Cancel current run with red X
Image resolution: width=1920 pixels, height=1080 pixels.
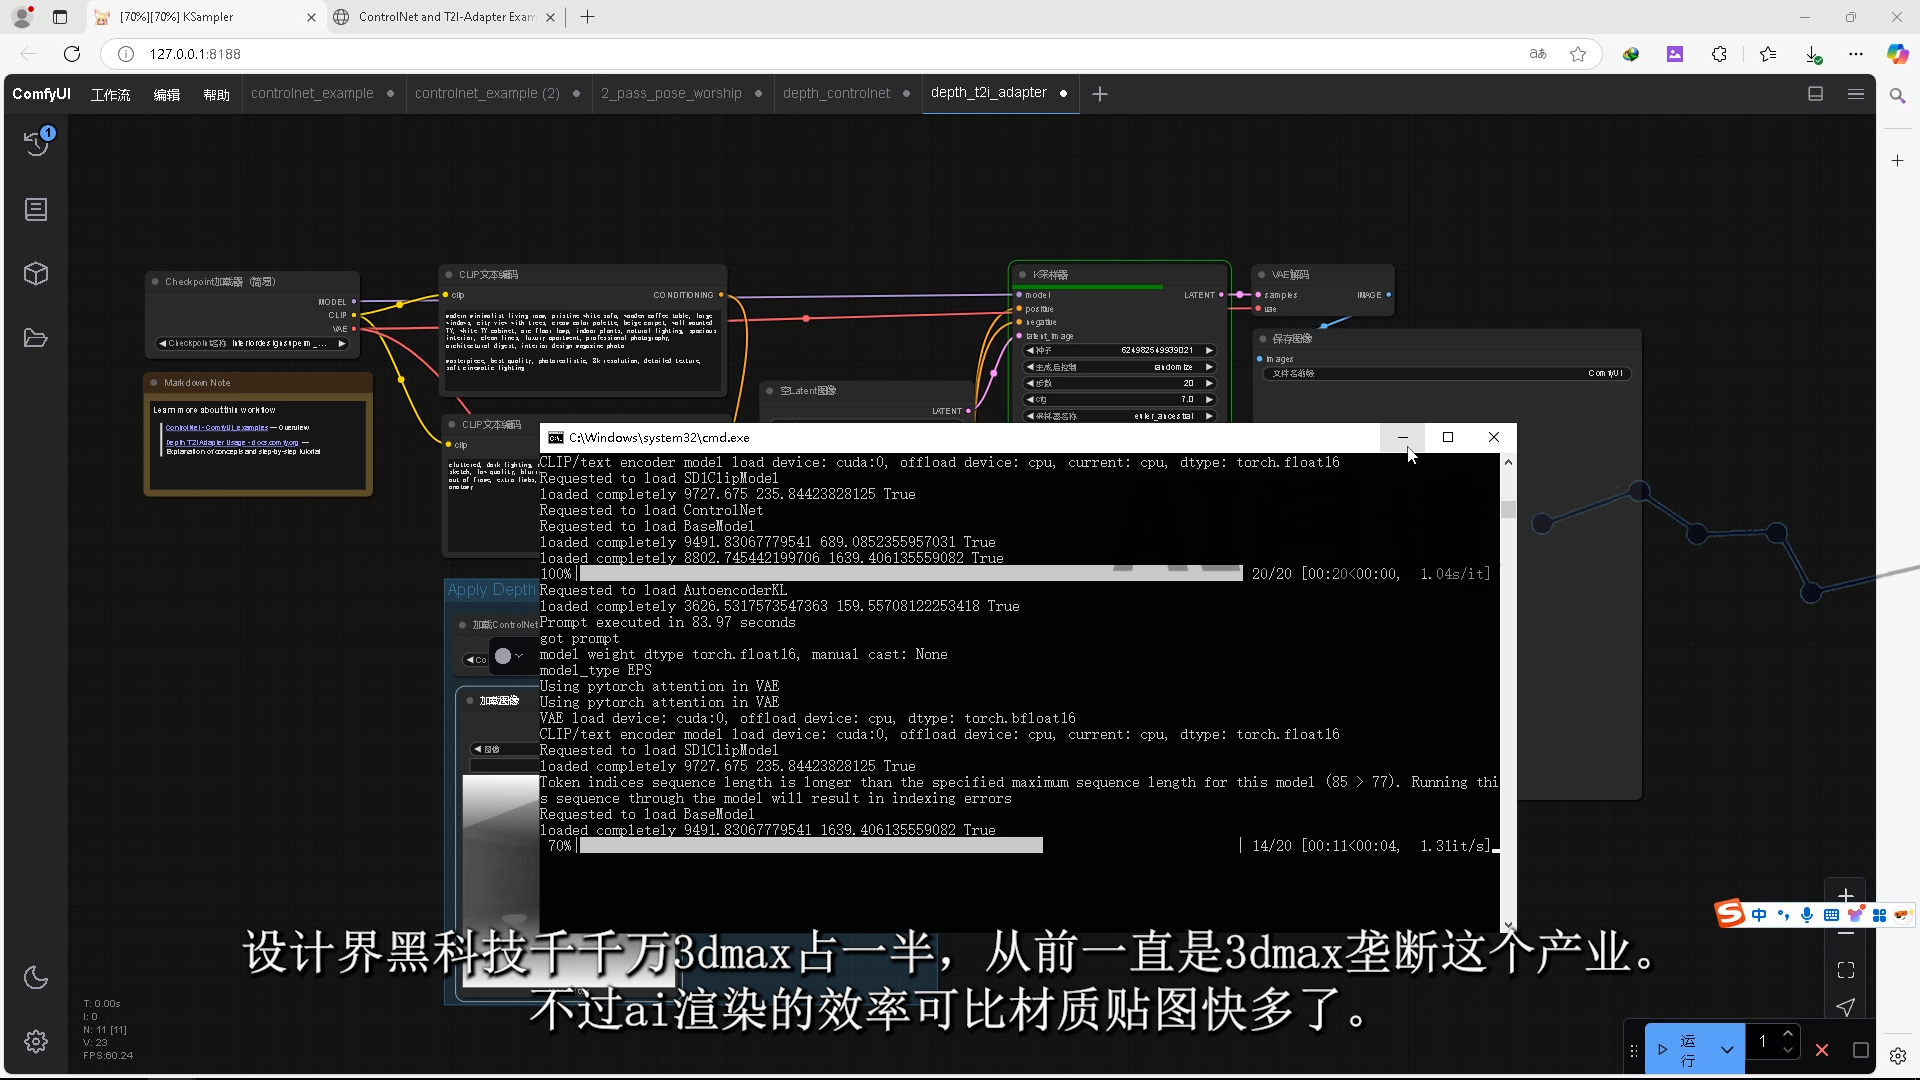1822,1050
